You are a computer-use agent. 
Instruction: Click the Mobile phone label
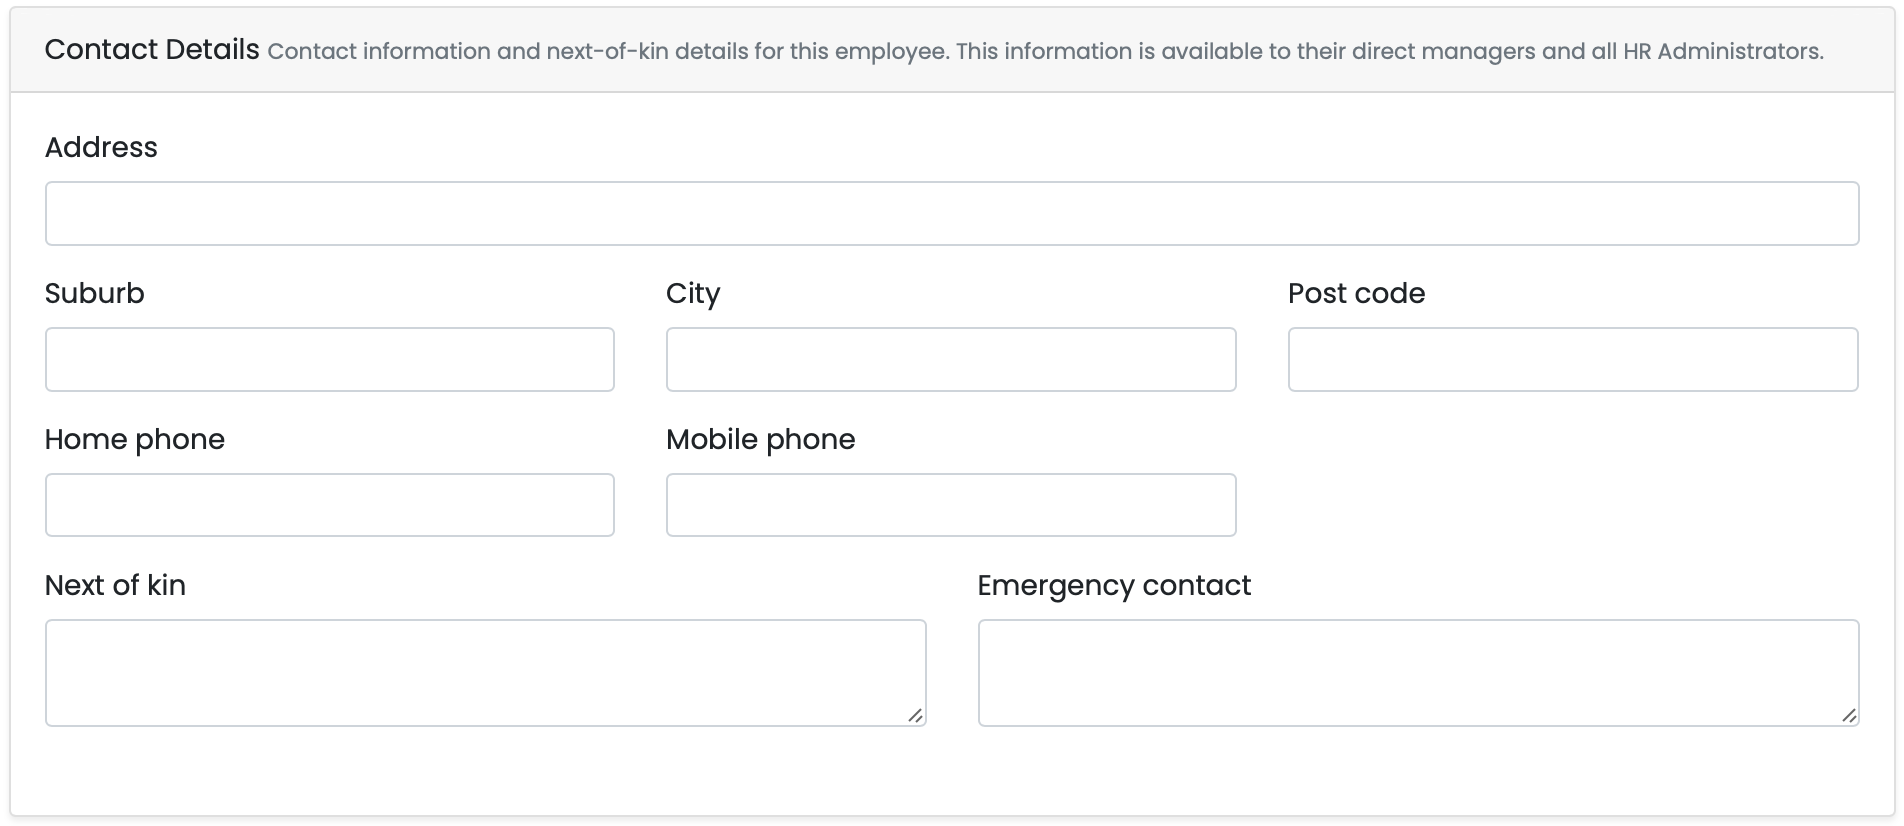coord(760,439)
